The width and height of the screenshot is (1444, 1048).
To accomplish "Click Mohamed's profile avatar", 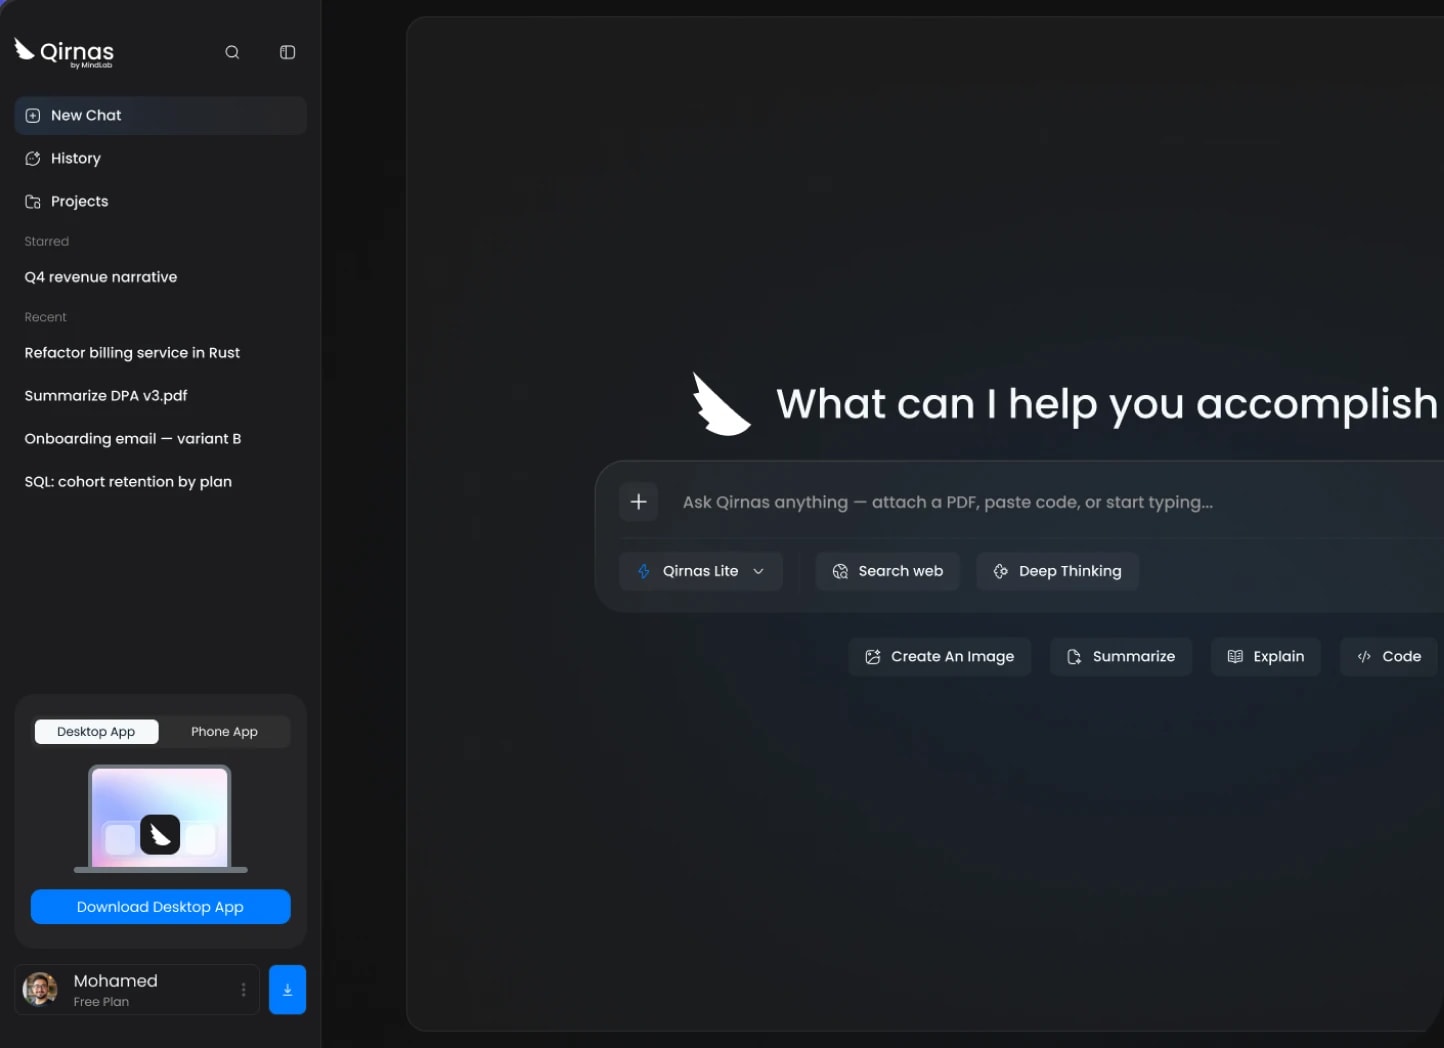I will click(x=40, y=989).
